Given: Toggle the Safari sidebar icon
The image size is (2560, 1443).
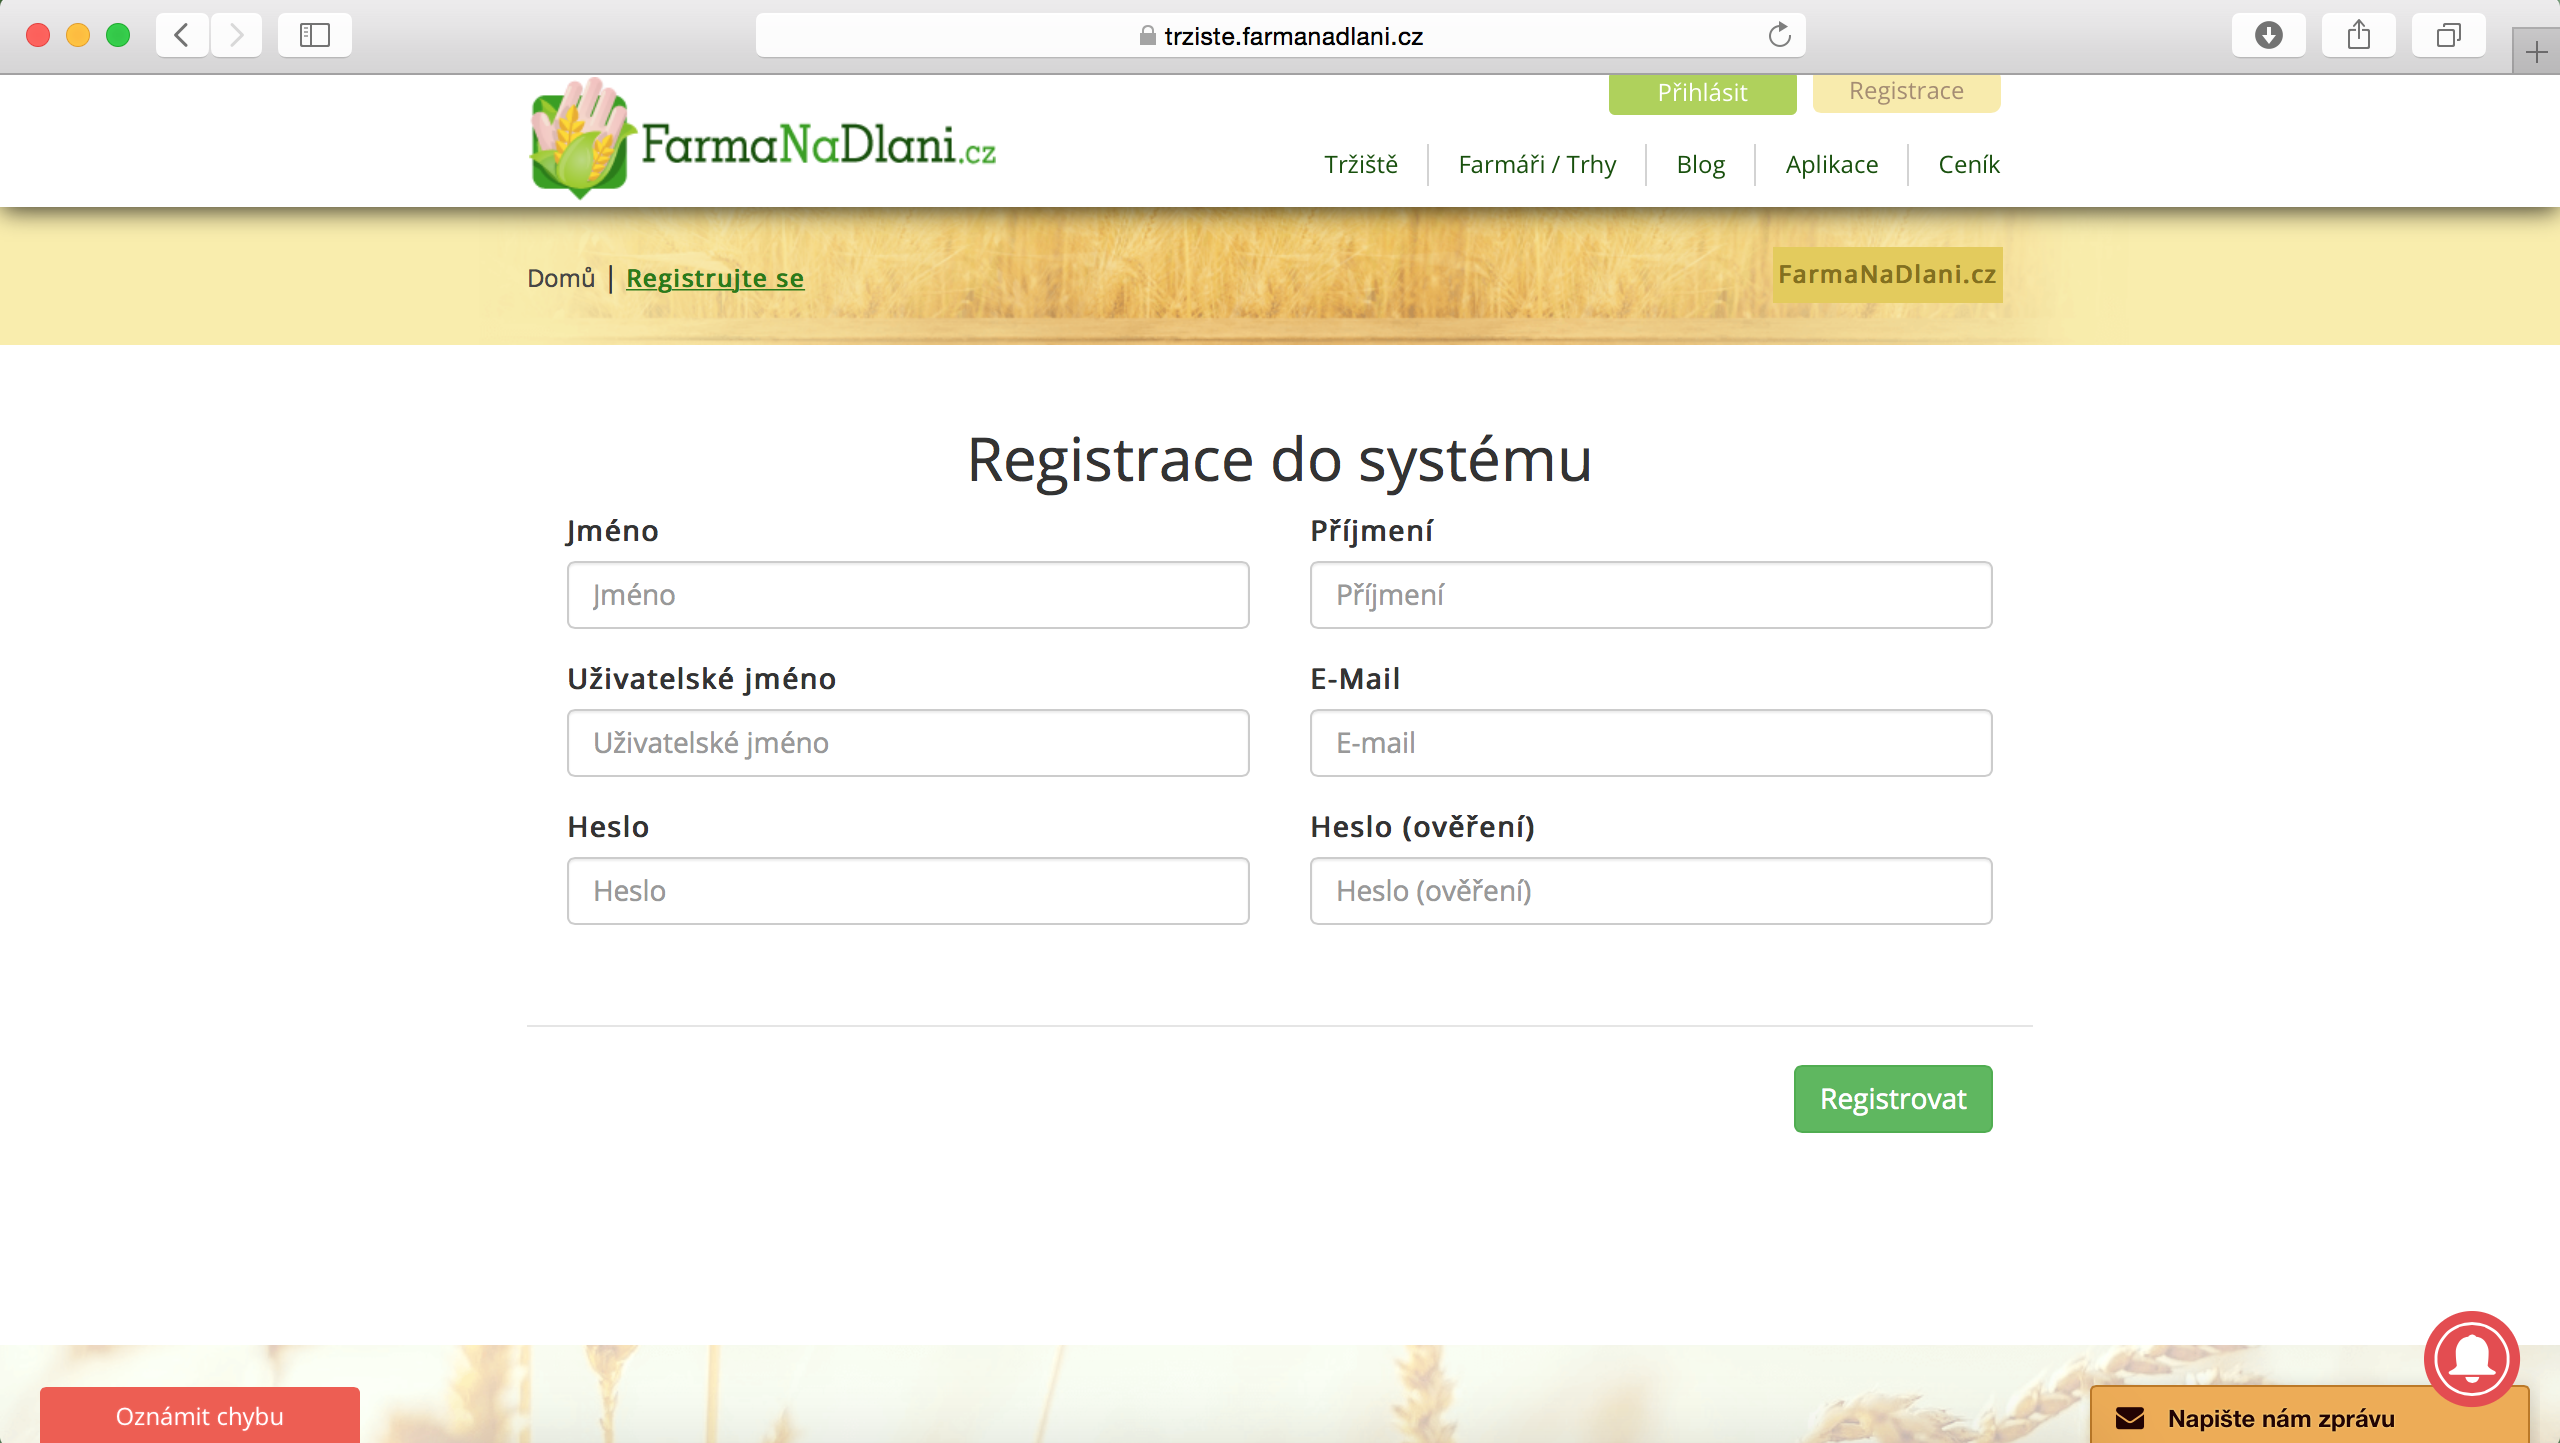Looking at the screenshot, I should click(x=315, y=36).
